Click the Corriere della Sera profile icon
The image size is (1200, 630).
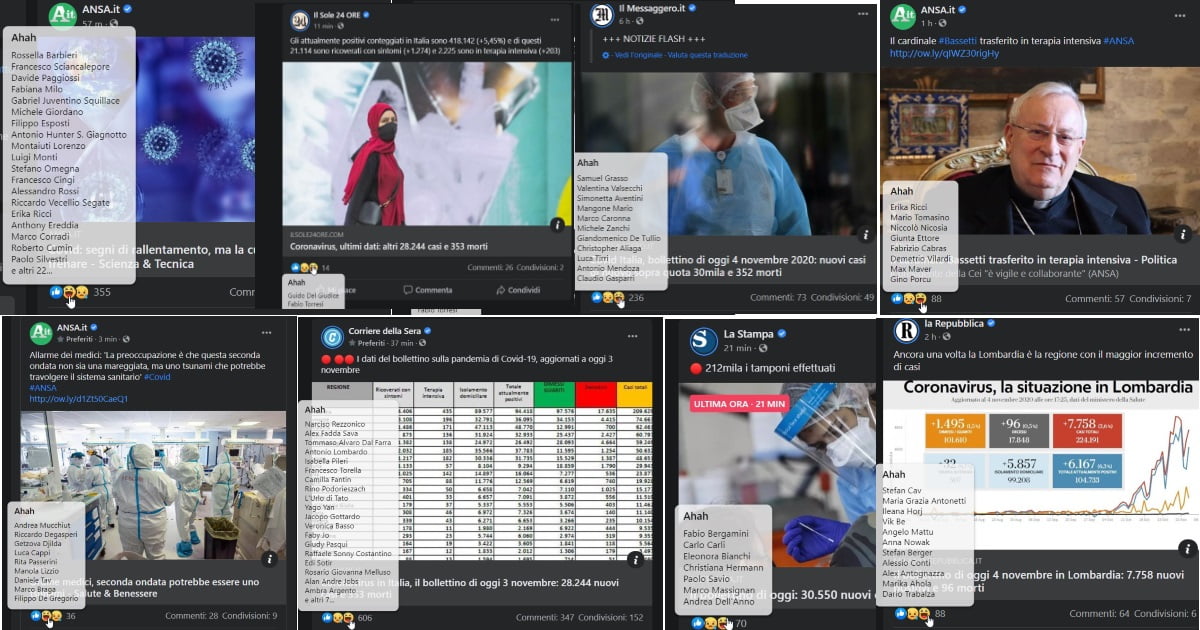[330, 336]
